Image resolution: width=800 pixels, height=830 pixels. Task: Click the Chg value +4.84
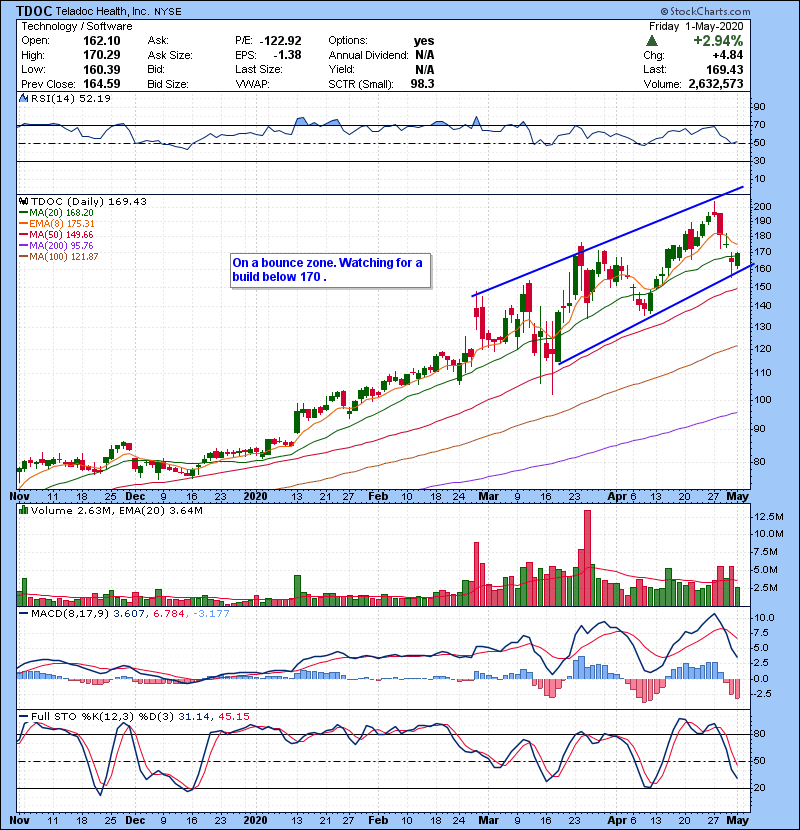point(727,55)
